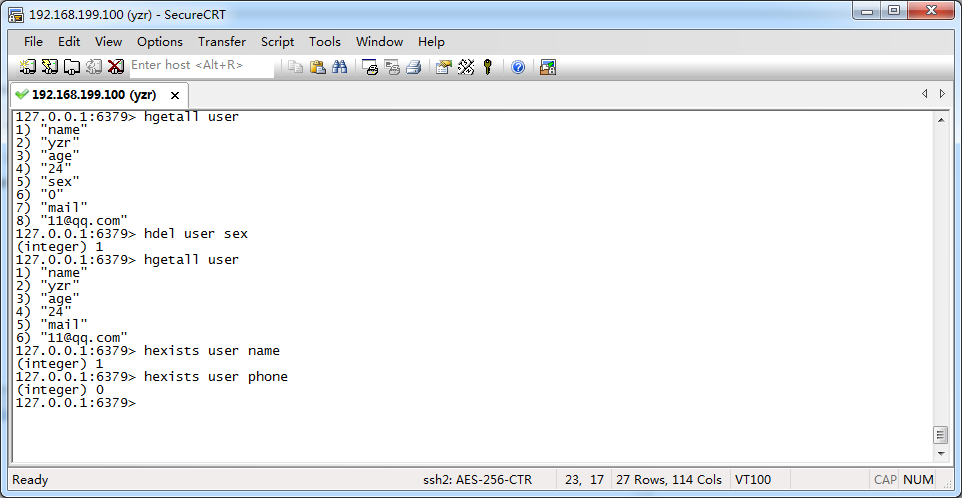
Task: Click the '6) "0"' output line
Action: [39, 194]
